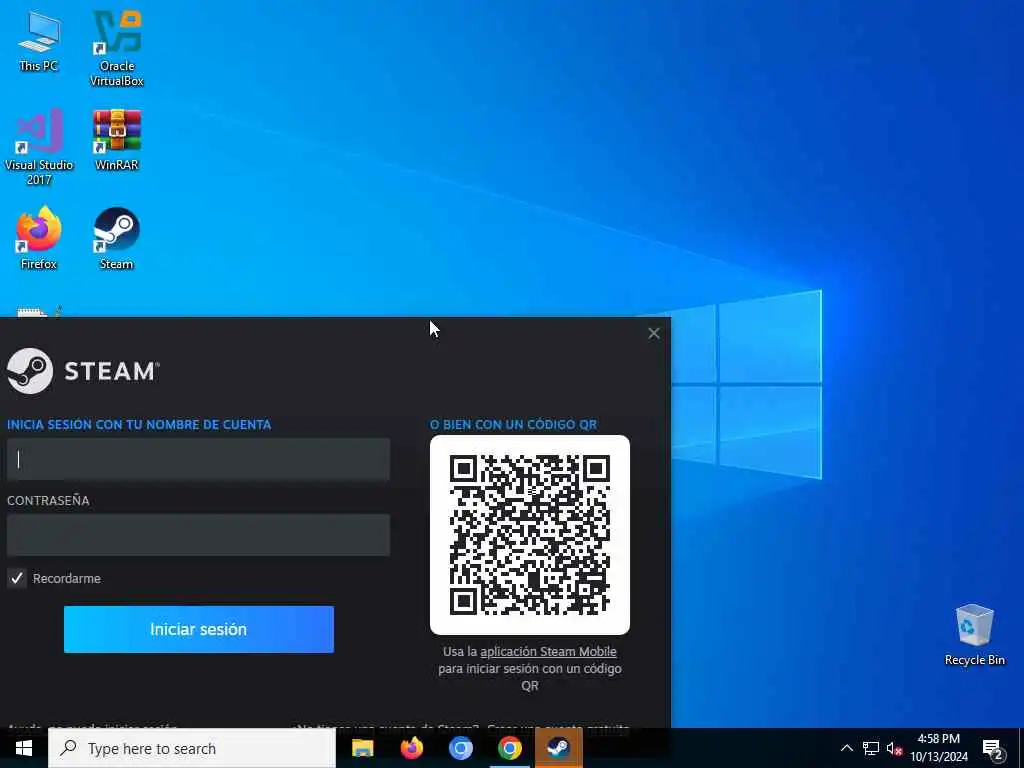Uncheck the Recordarme checkbox
1024x768 pixels.
(17, 578)
